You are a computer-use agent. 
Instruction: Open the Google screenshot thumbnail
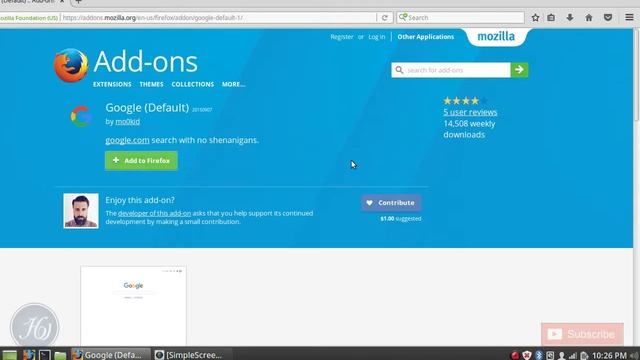pos(133,306)
